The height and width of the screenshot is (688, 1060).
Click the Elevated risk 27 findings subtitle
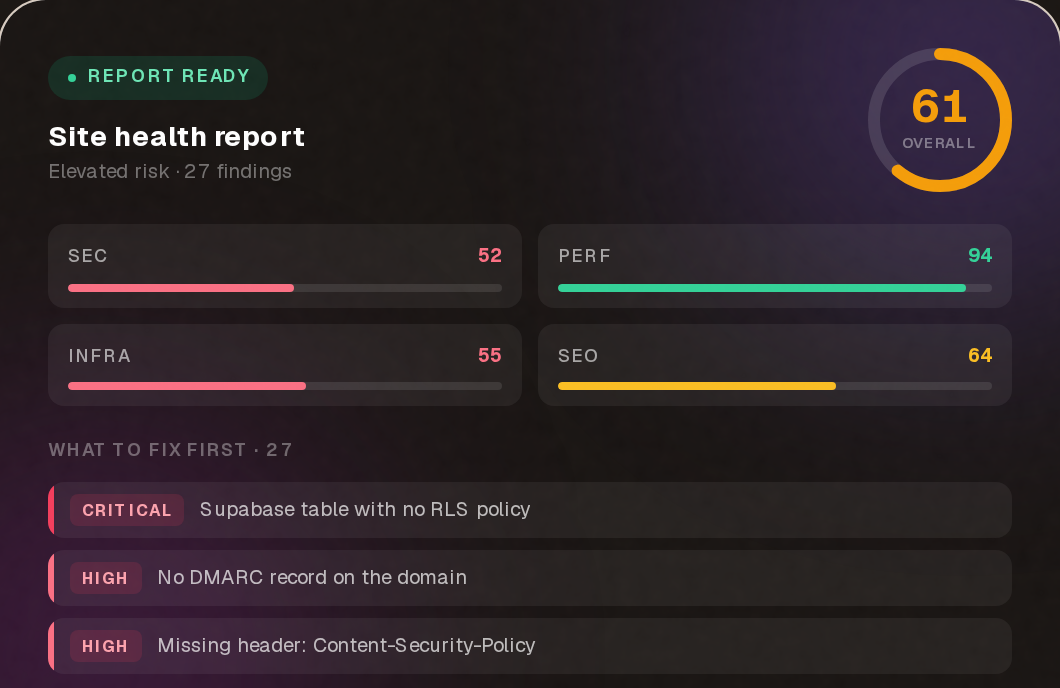170,172
